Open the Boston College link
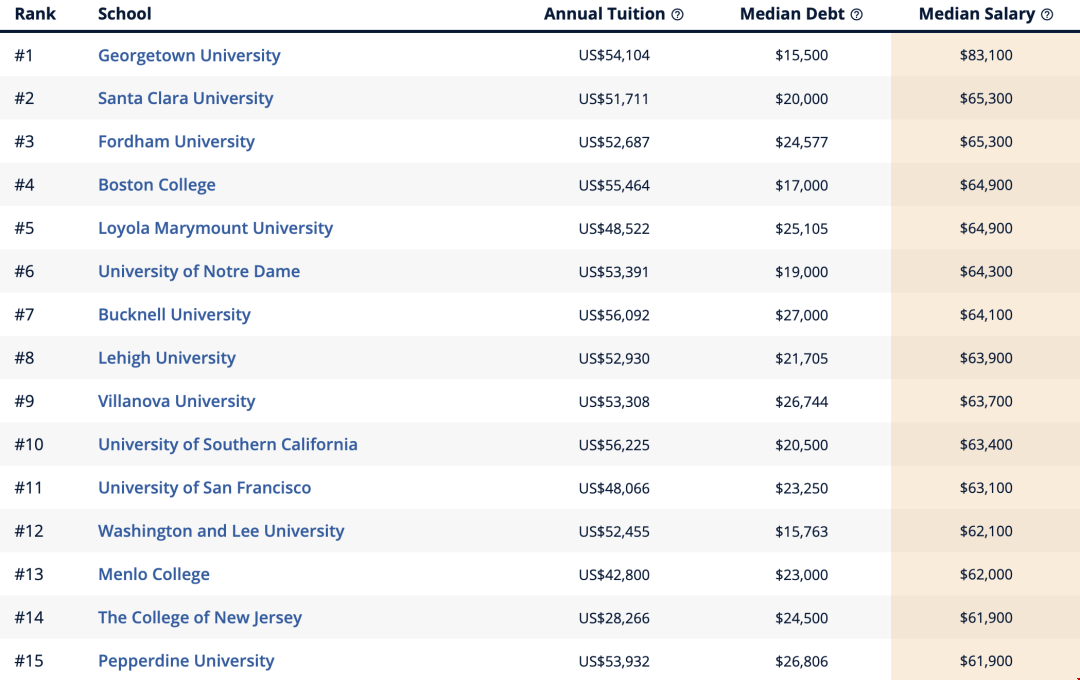Viewport: 1080px width, 680px height. [156, 185]
